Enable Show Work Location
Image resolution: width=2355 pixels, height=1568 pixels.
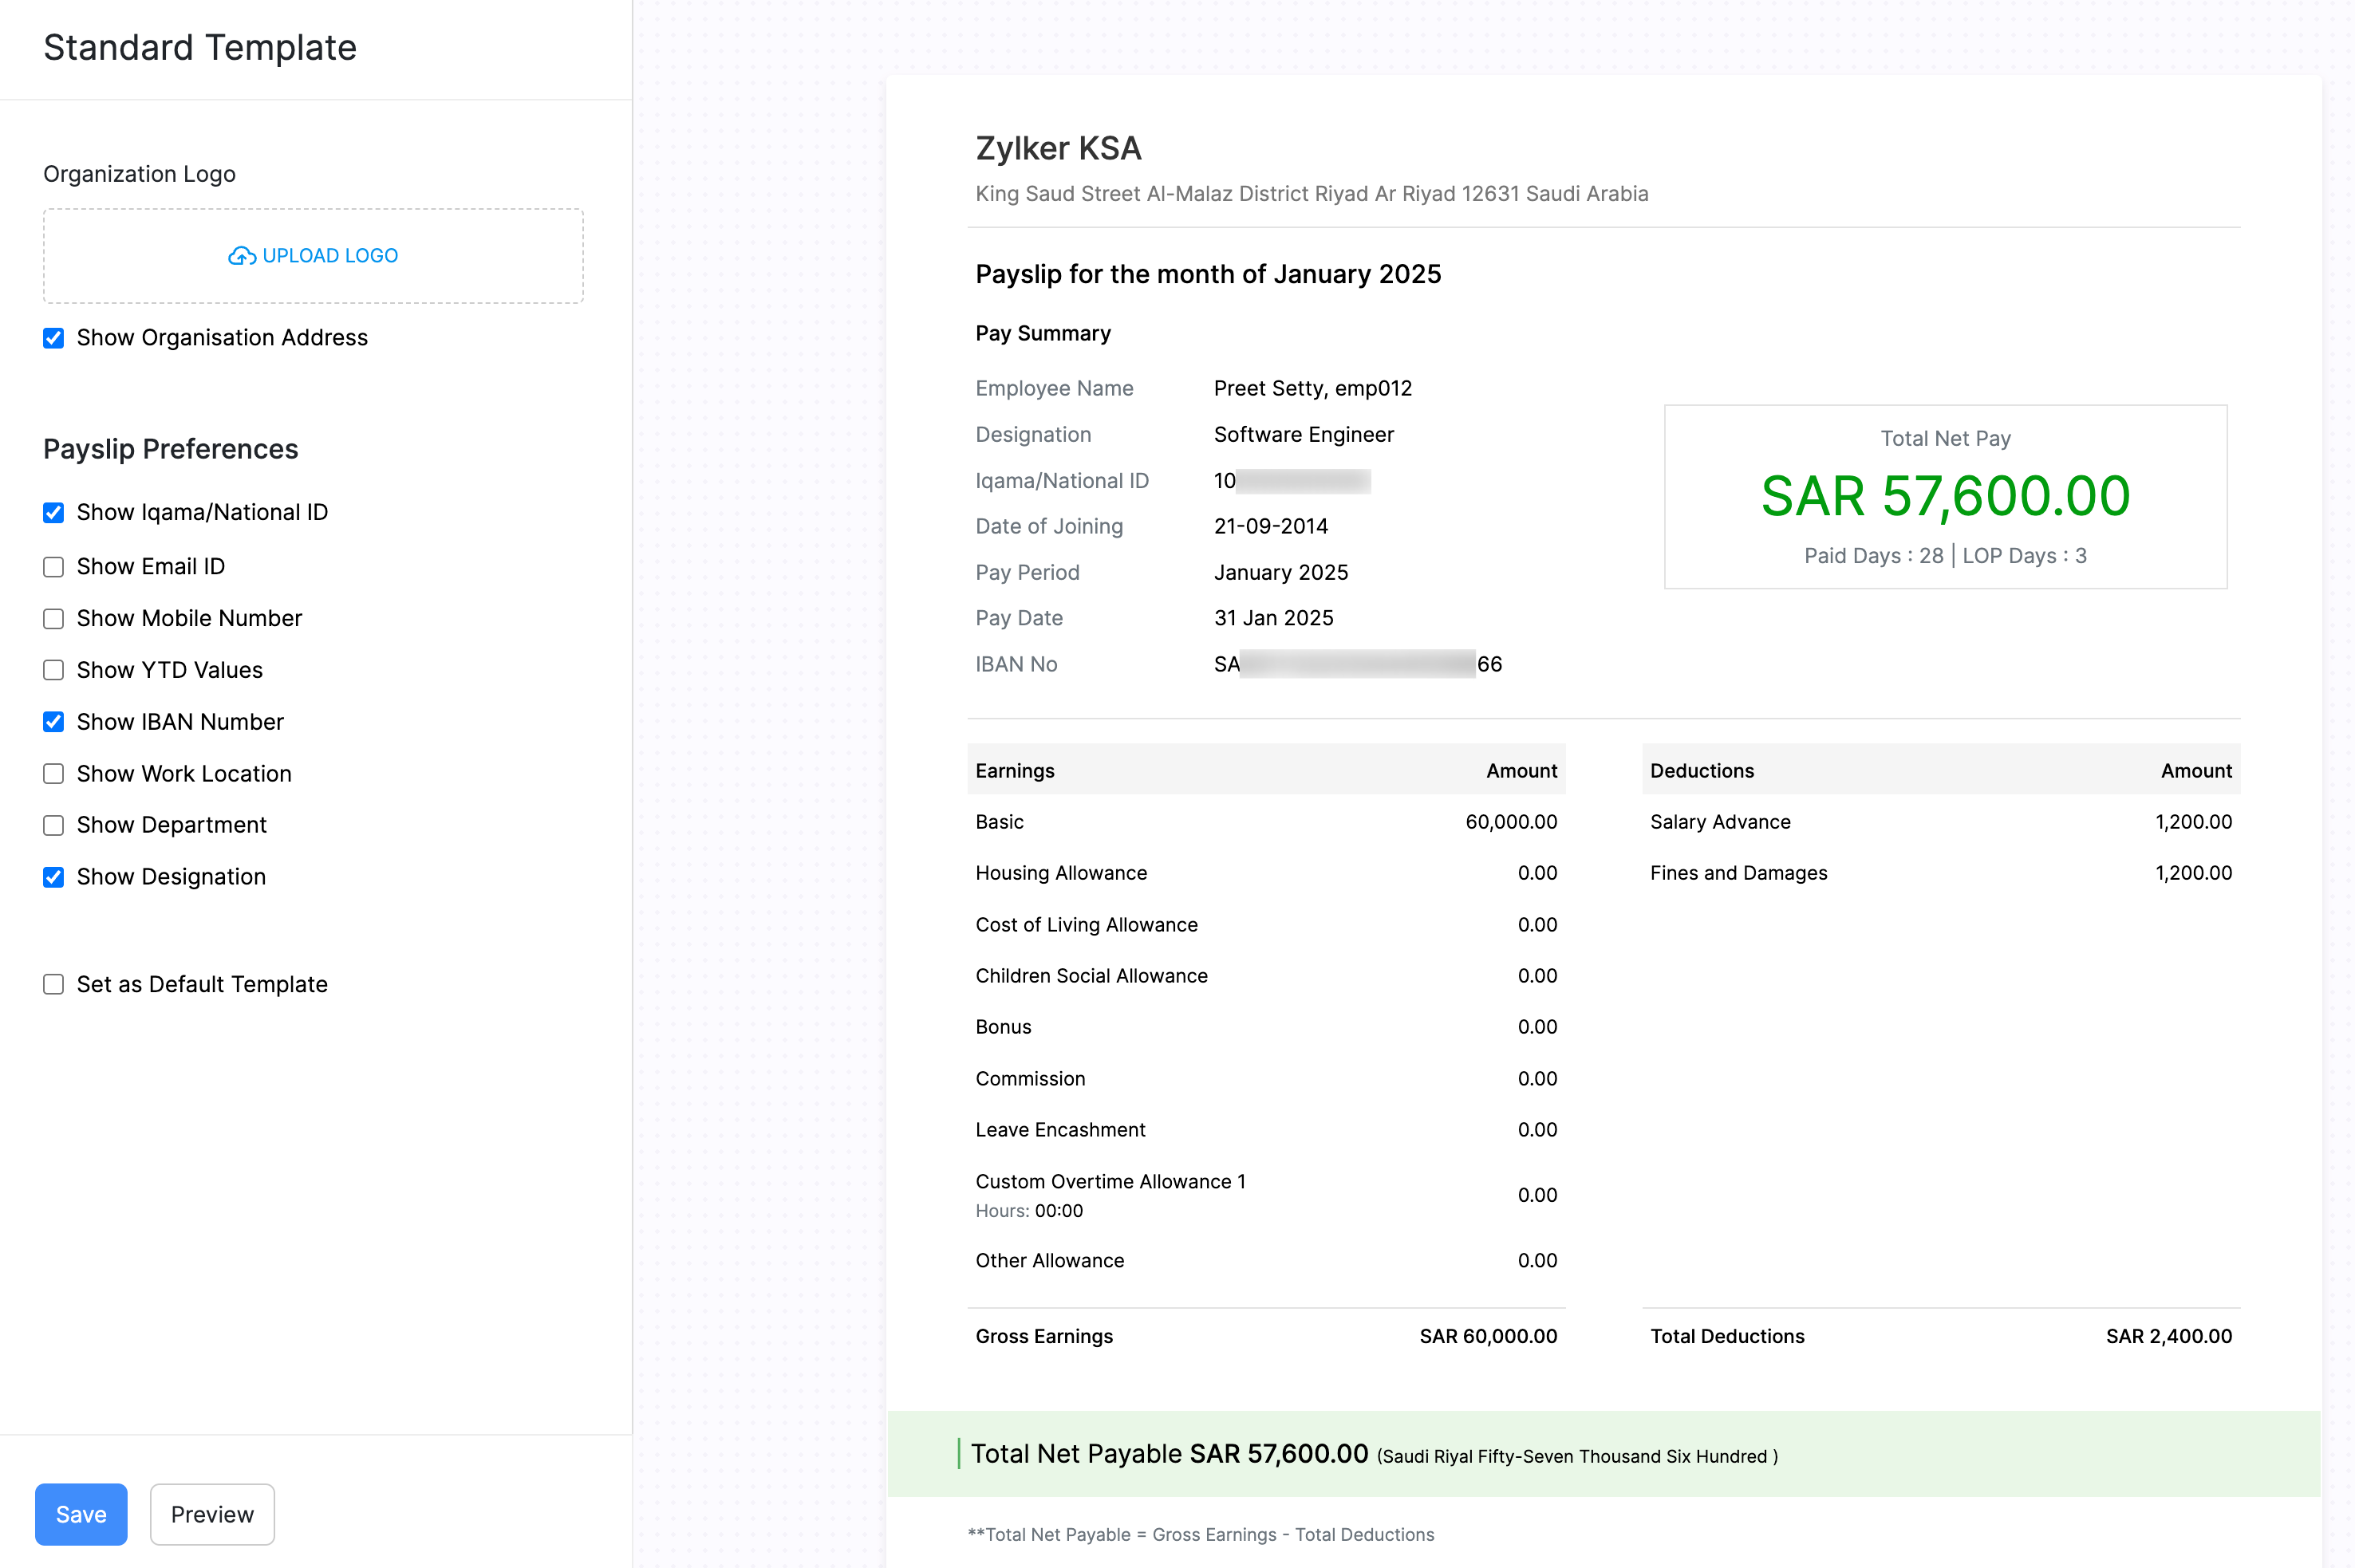54,774
